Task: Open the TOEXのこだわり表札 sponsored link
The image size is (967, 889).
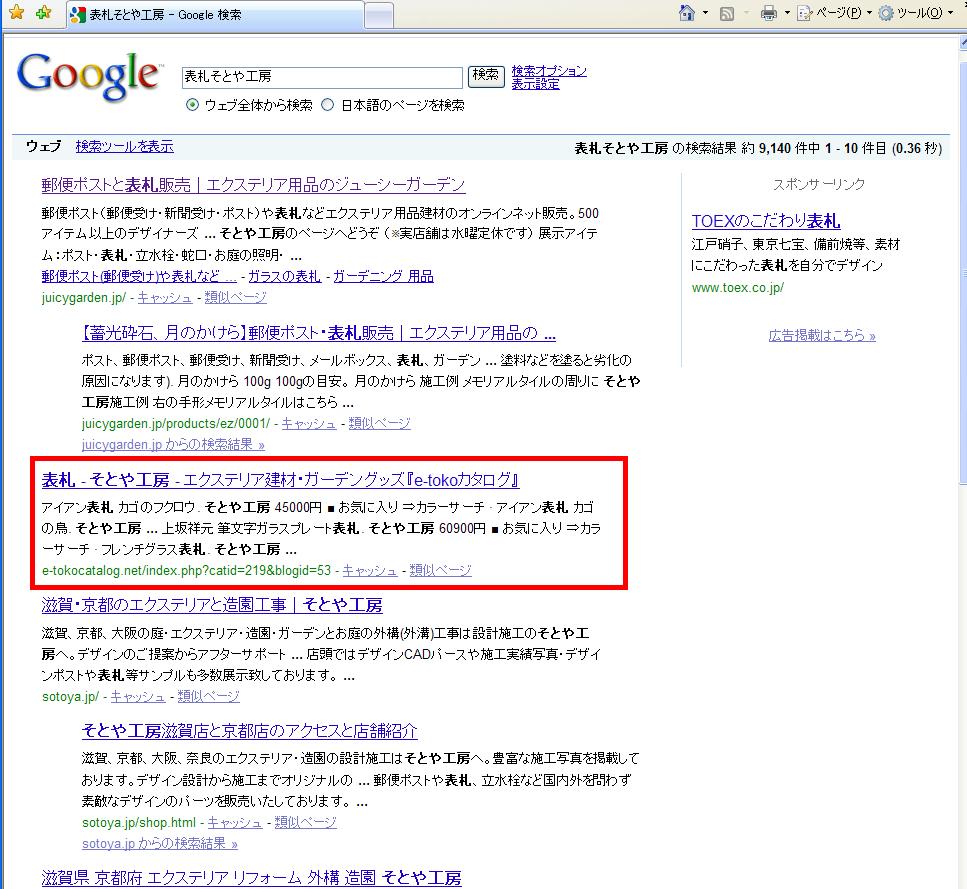Action: click(765, 221)
